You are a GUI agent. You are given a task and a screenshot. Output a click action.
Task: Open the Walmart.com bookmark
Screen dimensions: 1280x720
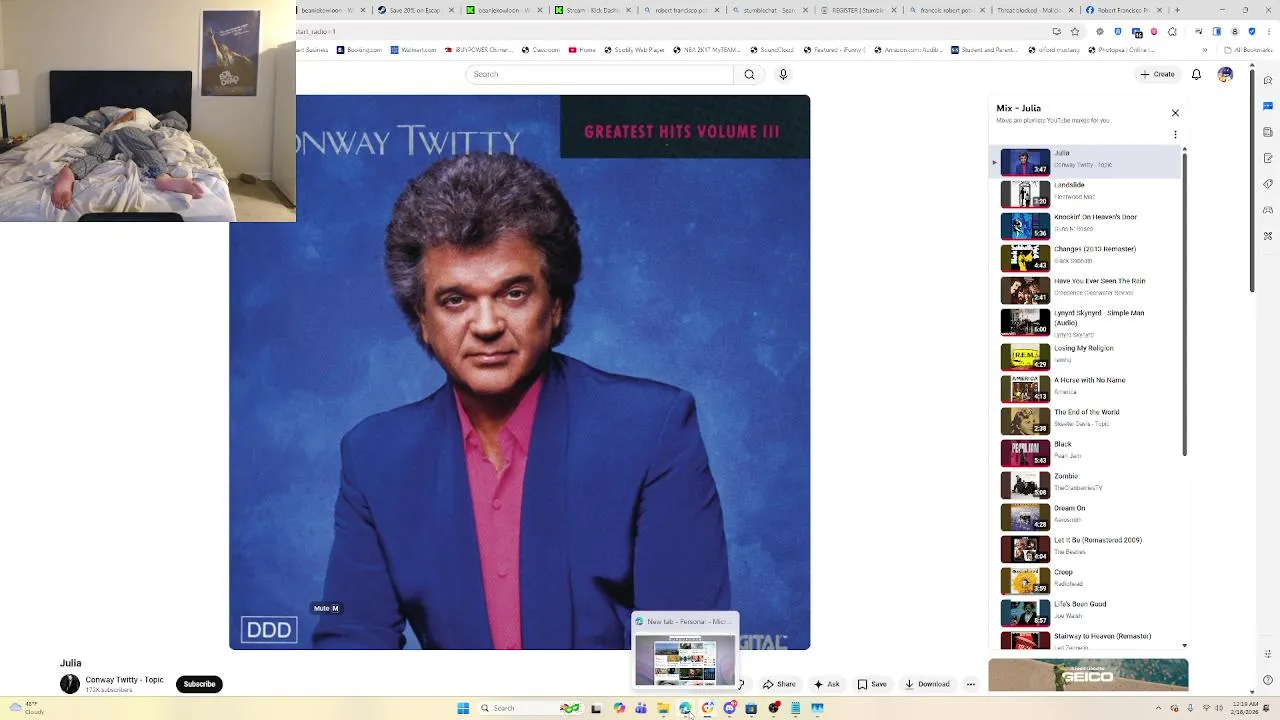pos(414,50)
